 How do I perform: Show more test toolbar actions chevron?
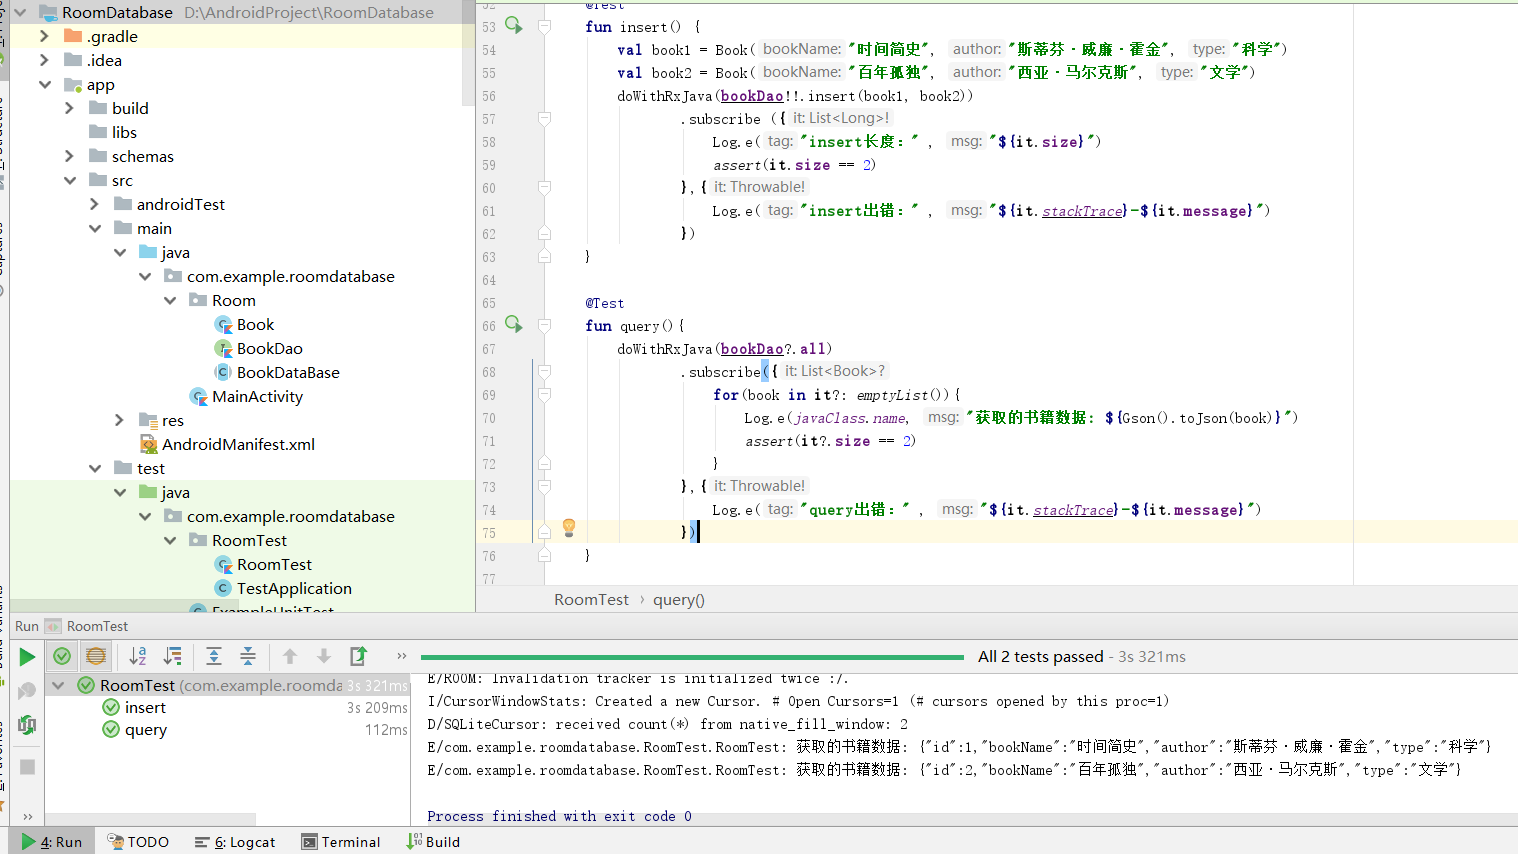click(401, 657)
